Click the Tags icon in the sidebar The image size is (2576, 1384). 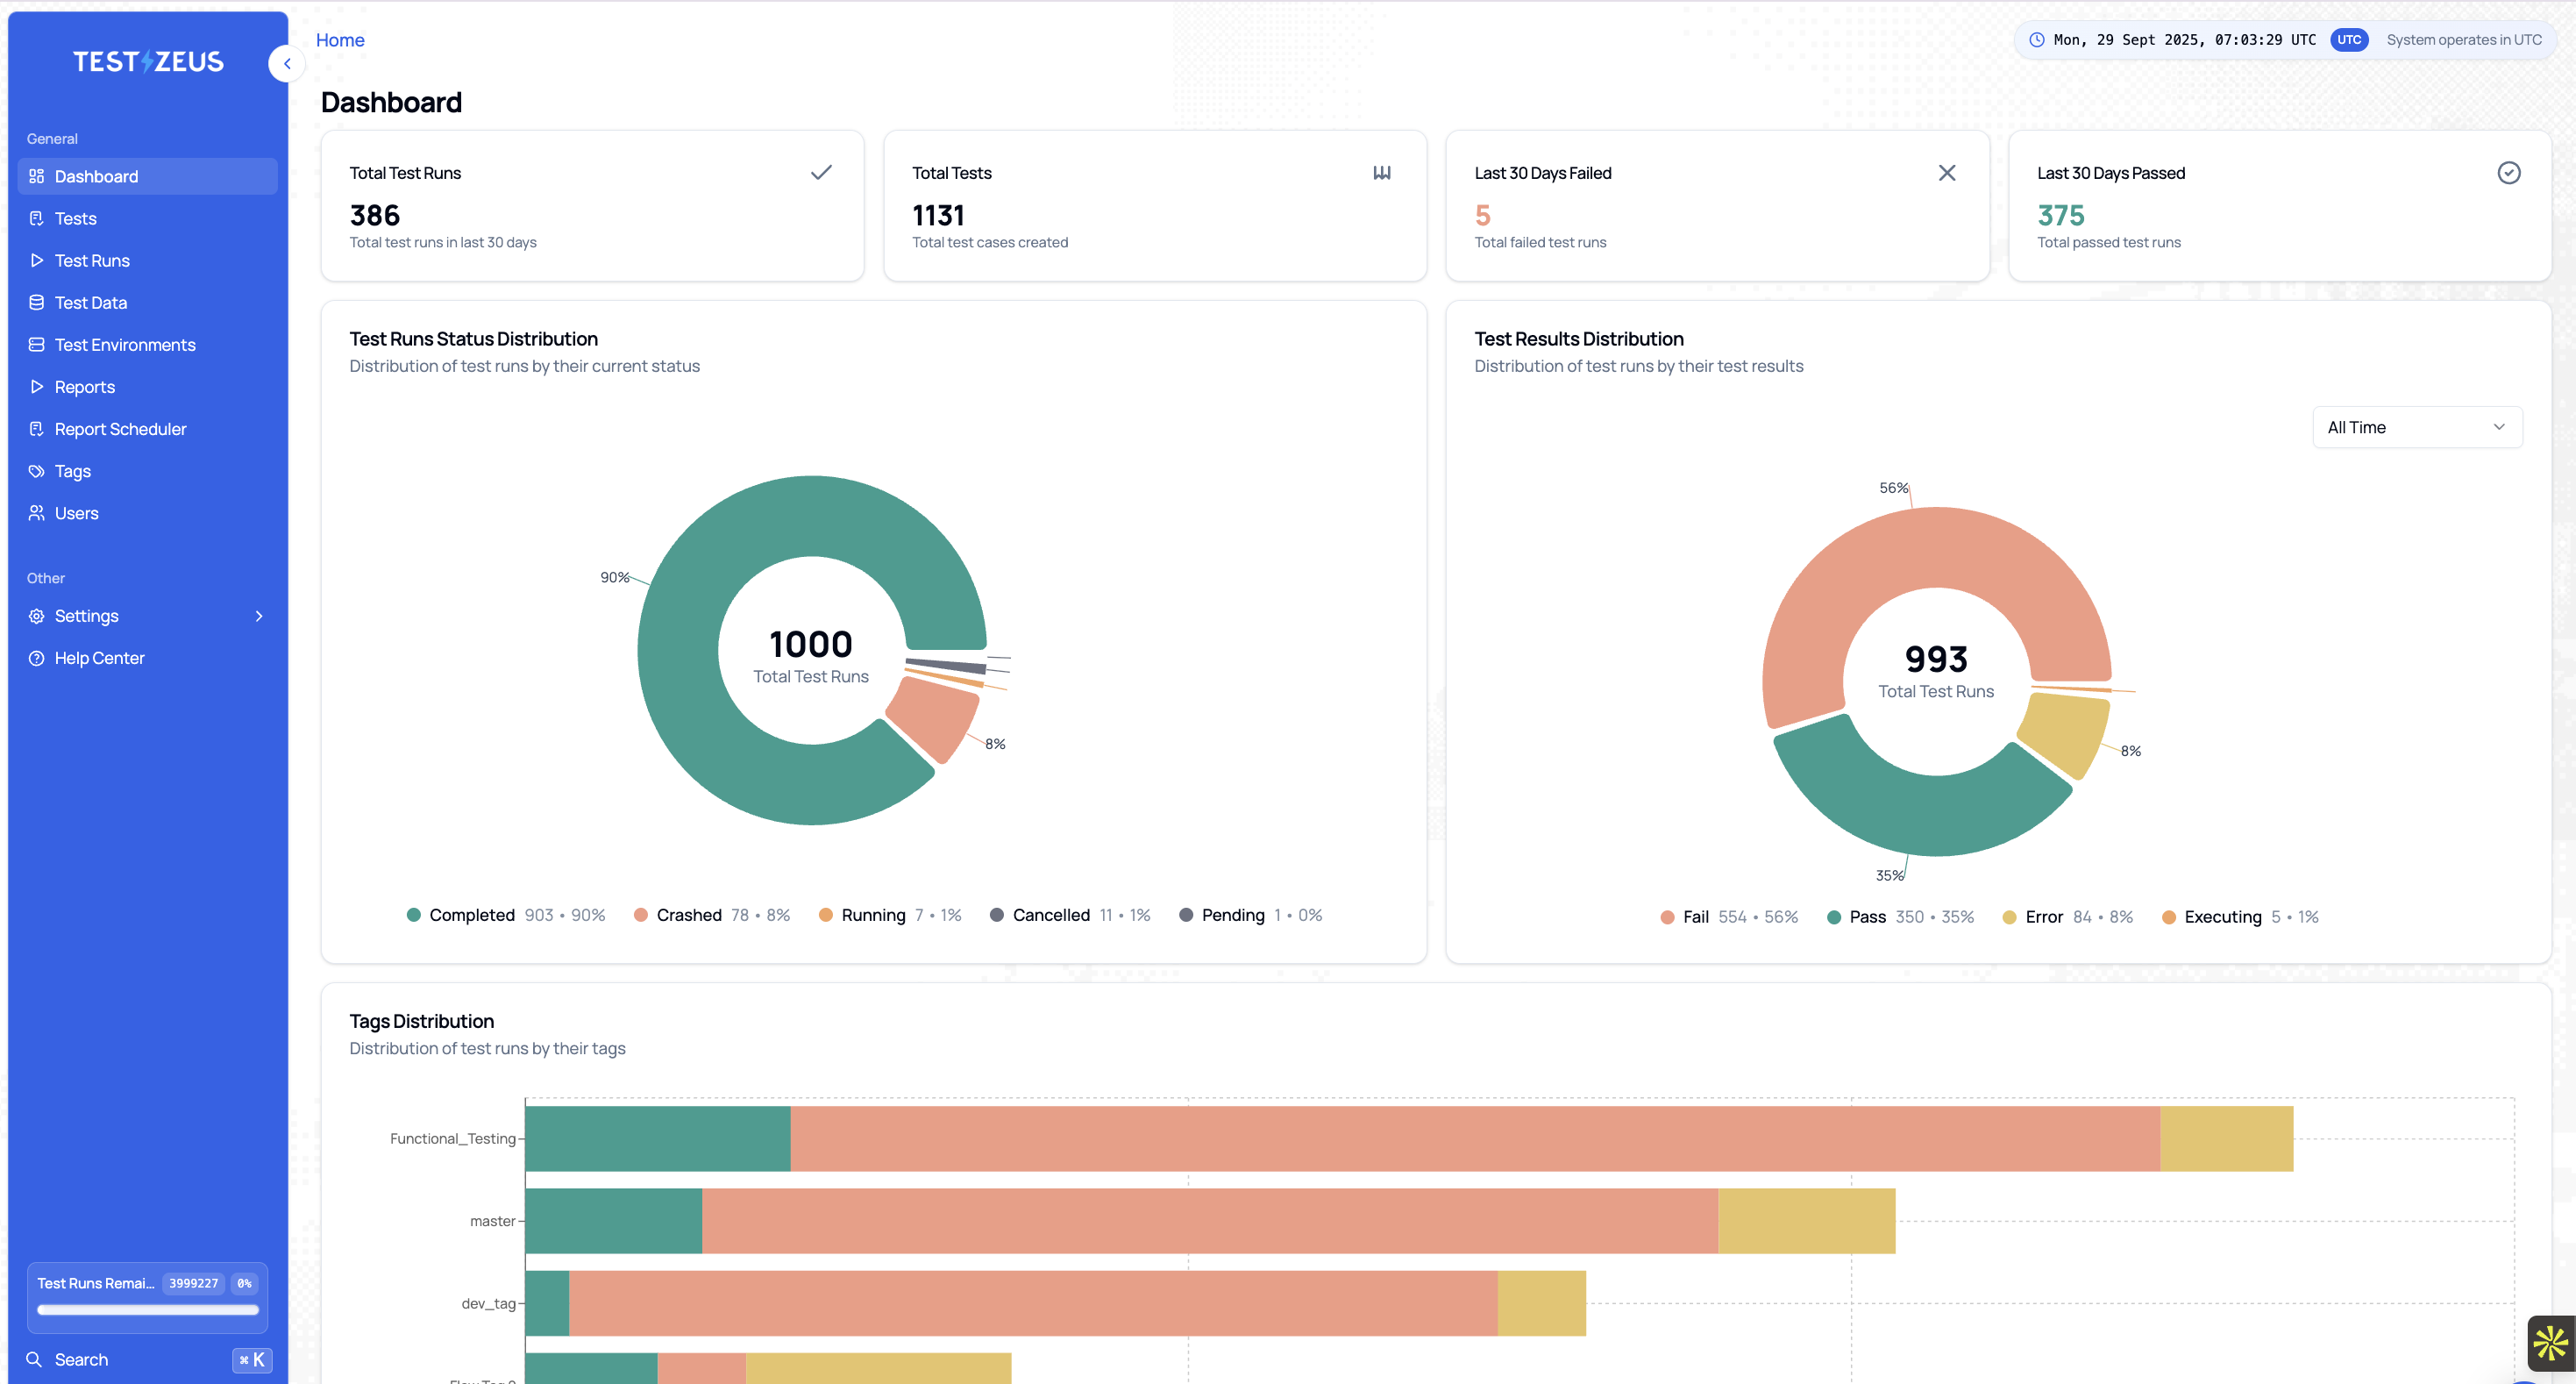36,471
